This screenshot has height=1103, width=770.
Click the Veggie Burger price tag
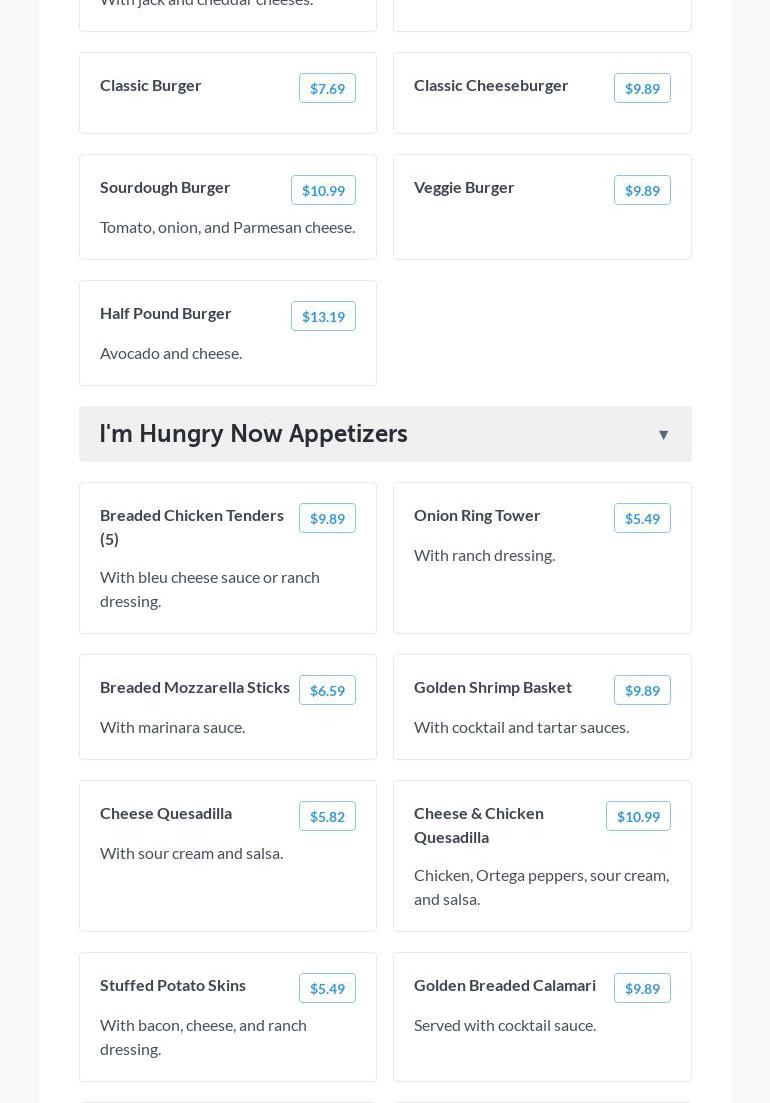point(642,190)
